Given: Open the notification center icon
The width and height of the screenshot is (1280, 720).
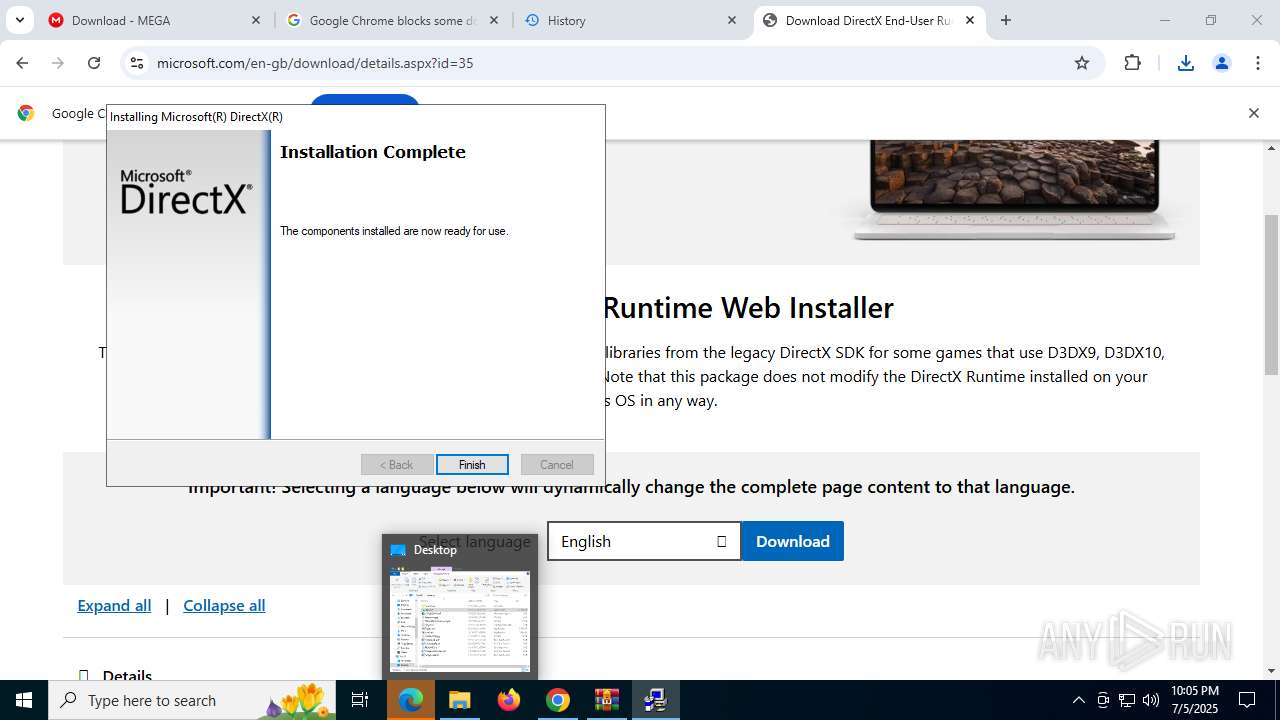Looking at the screenshot, I should tap(1248, 700).
